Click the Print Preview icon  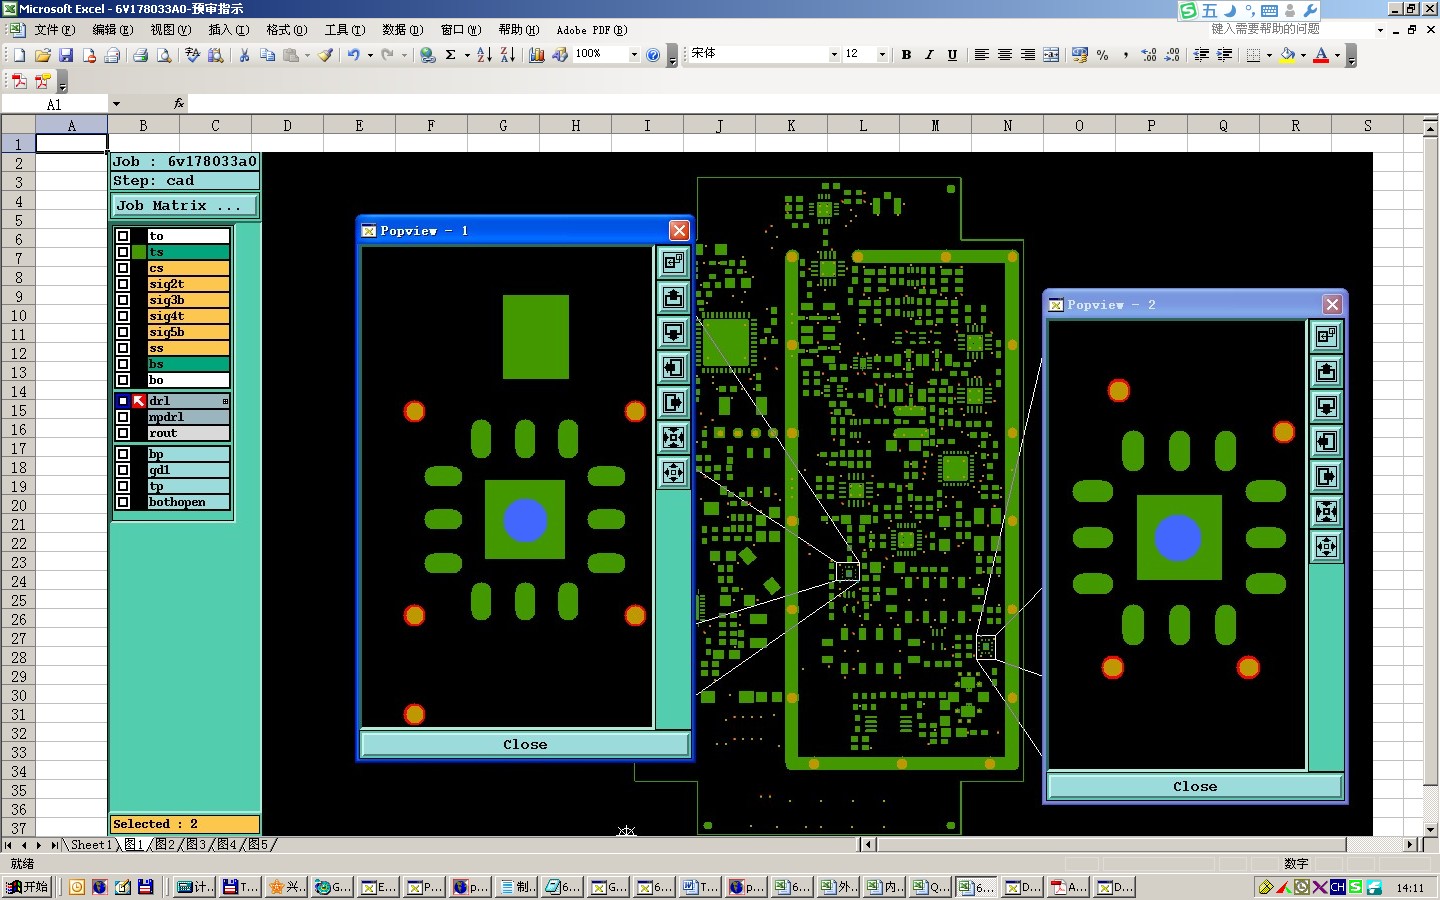[164, 55]
